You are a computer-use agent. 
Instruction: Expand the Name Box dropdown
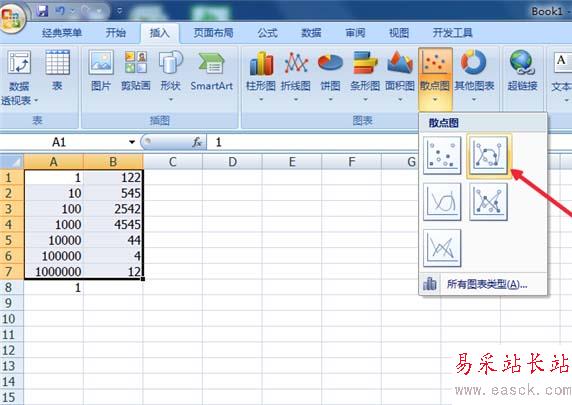132,142
